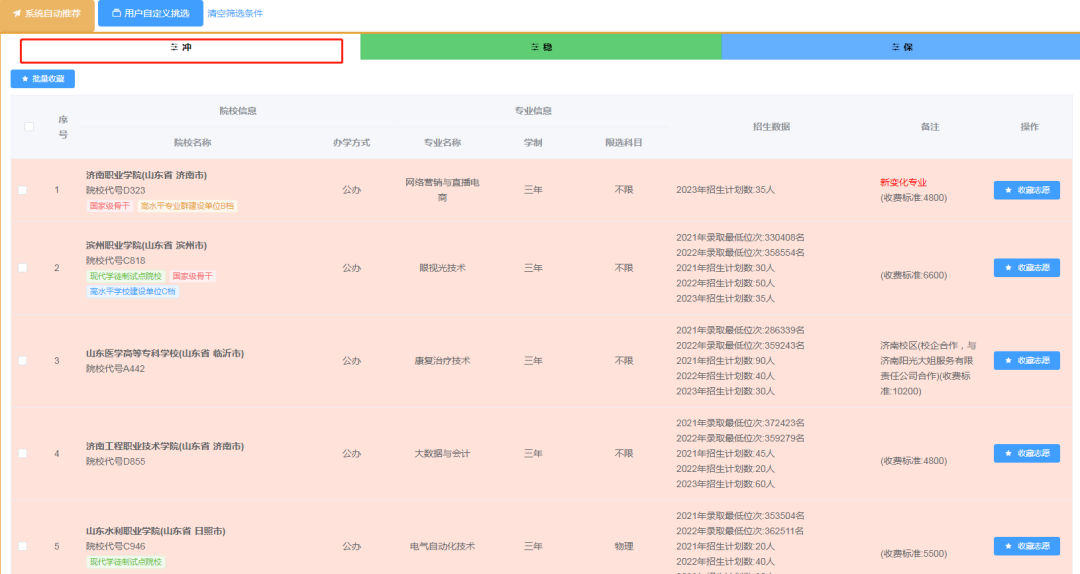Click 收藏志愿 star for 眼视光技术
1080x574 pixels.
[1026, 268]
